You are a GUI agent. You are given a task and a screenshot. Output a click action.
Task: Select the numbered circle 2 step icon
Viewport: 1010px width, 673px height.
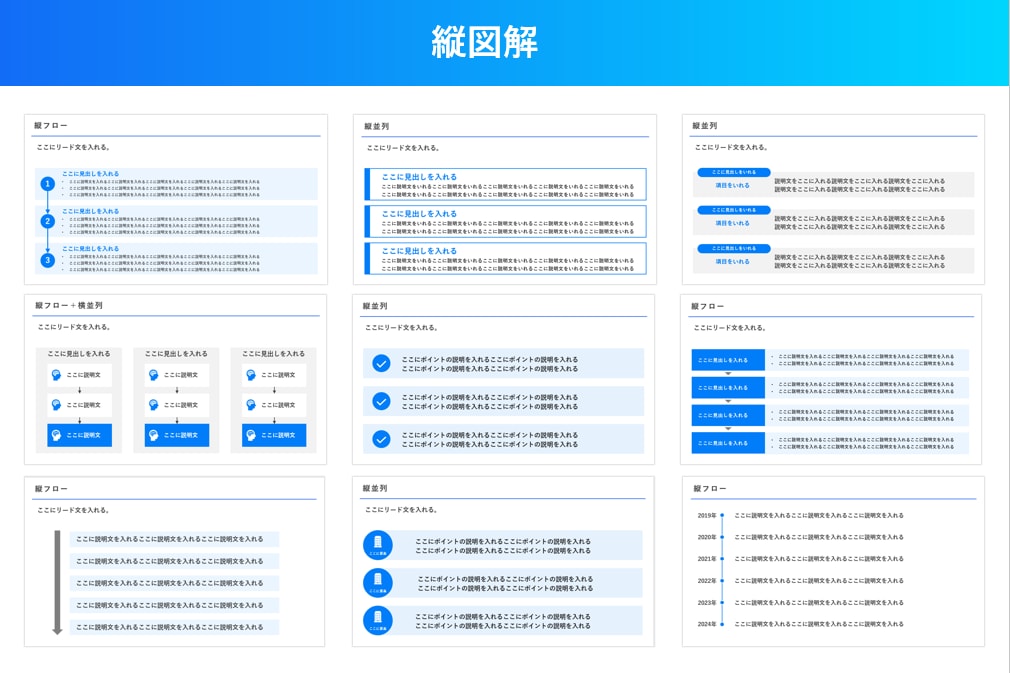pyautogui.click(x=47, y=222)
